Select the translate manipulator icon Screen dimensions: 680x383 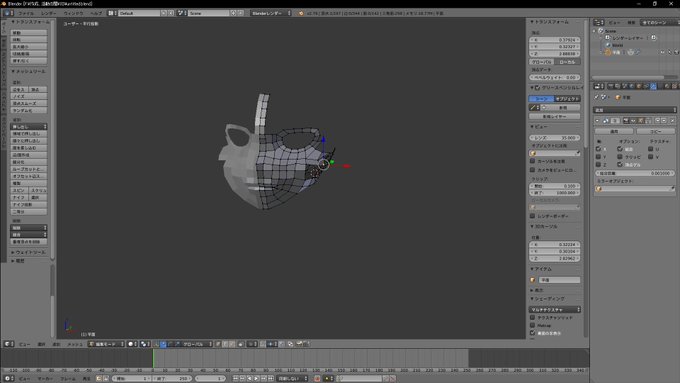(163, 344)
